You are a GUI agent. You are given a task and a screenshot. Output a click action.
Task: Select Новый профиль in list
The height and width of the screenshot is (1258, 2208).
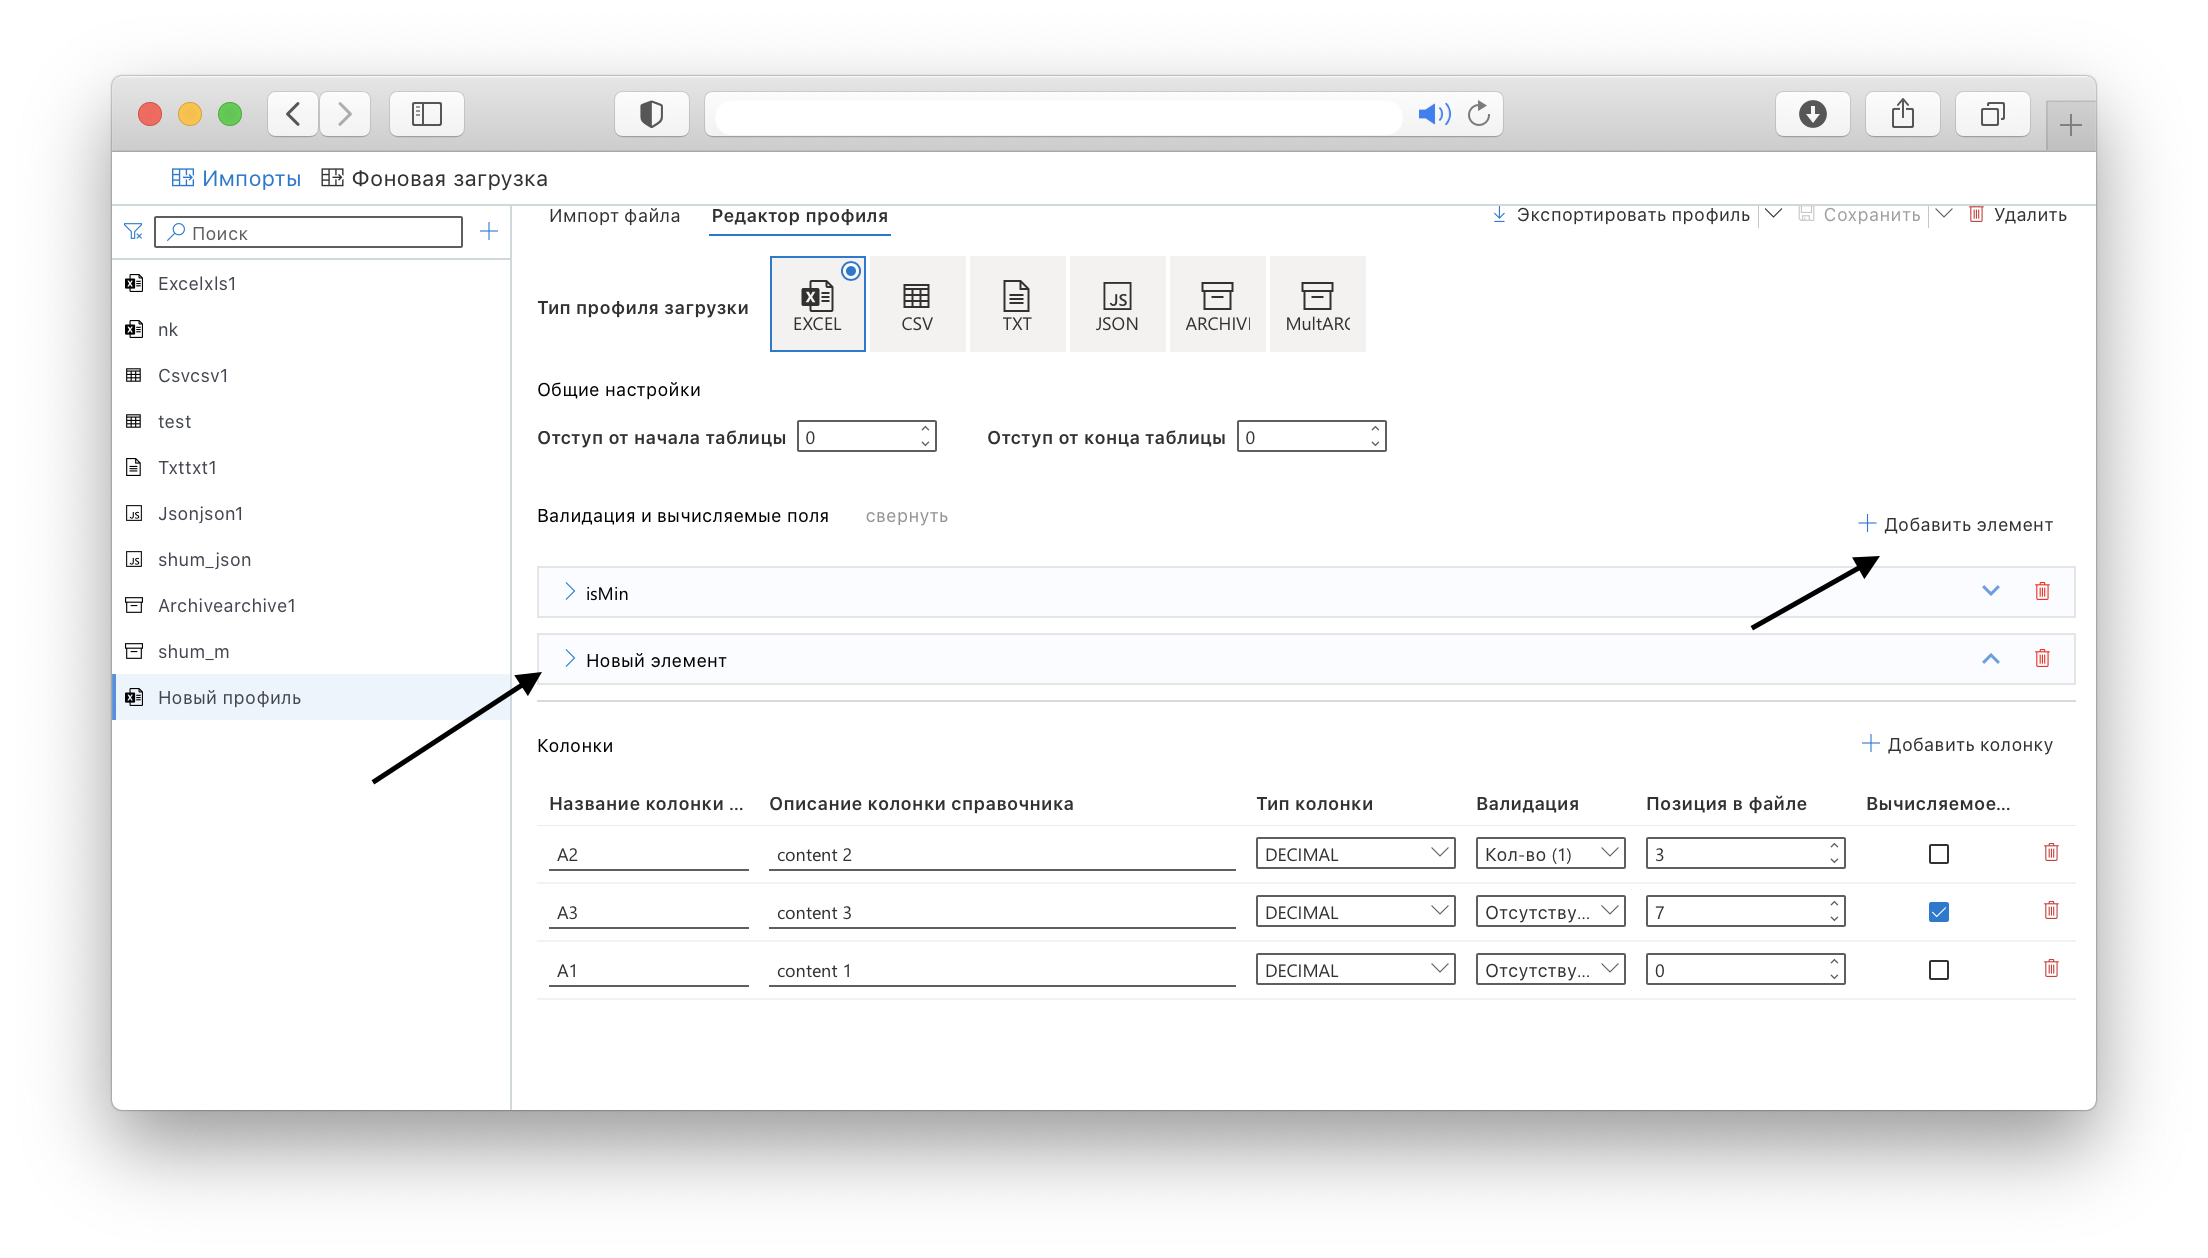pyautogui.click(x=311, y=697)
